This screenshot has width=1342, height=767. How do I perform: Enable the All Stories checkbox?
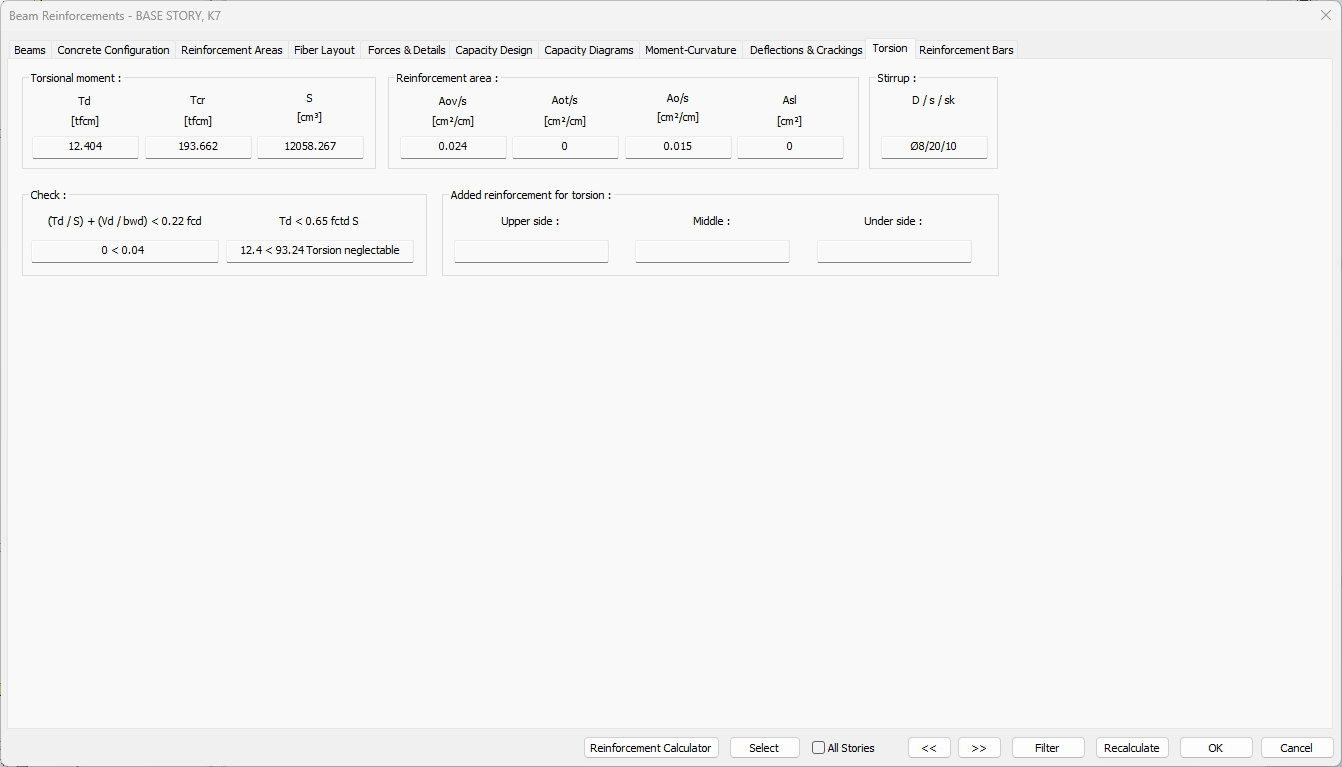tap(819, 748)
